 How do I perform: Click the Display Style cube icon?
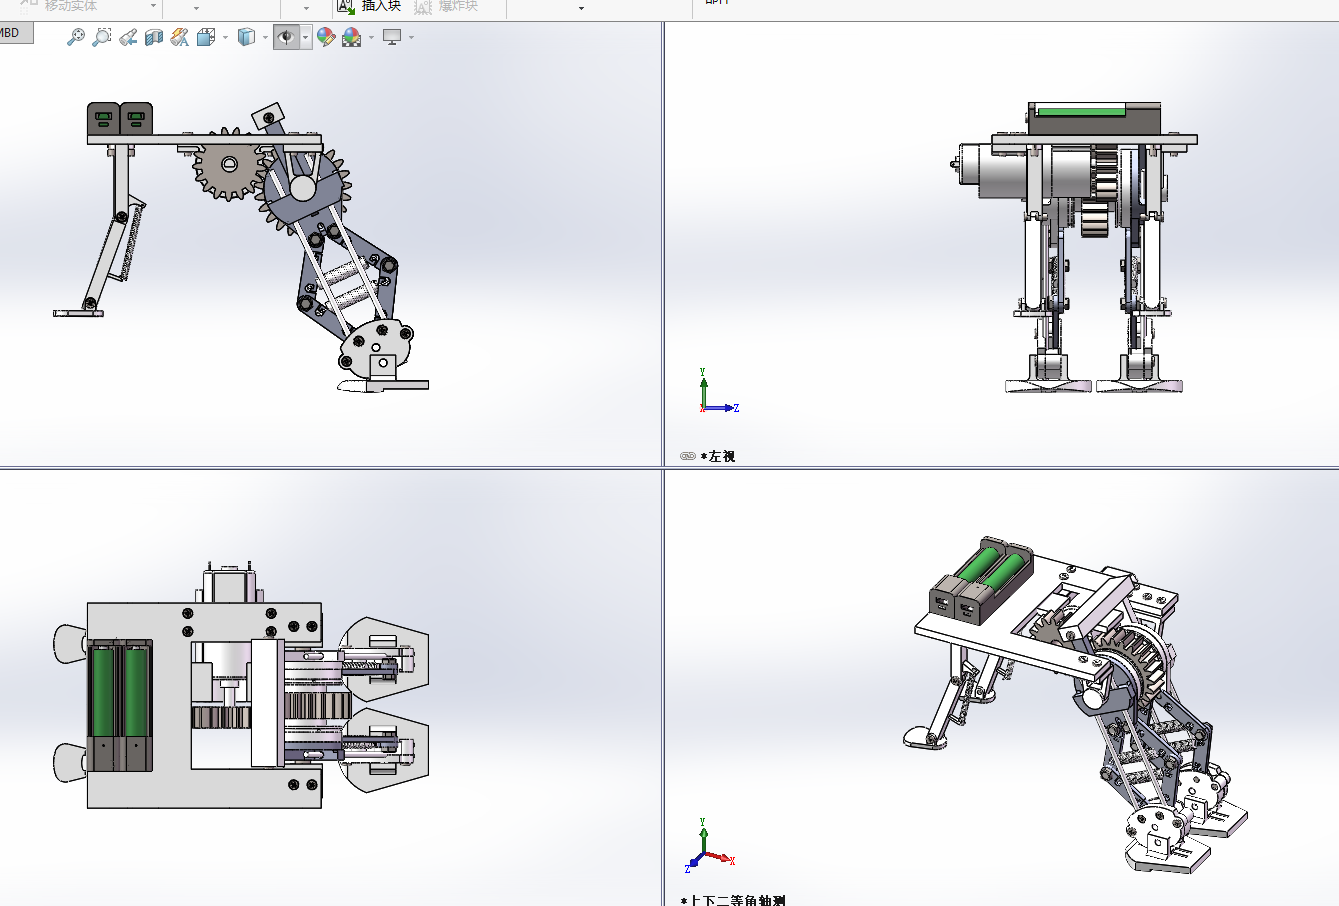246,37
